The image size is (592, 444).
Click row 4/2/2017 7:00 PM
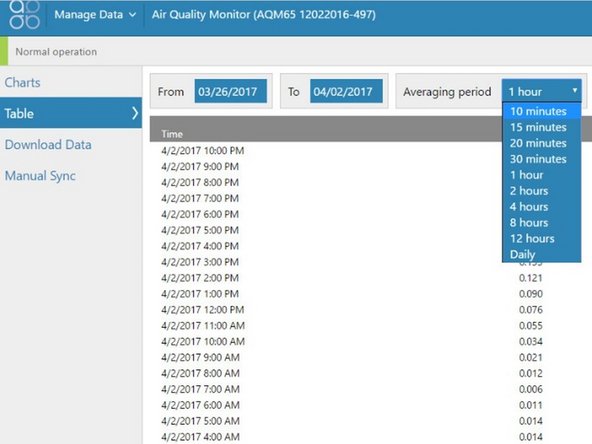coord(200,198)
